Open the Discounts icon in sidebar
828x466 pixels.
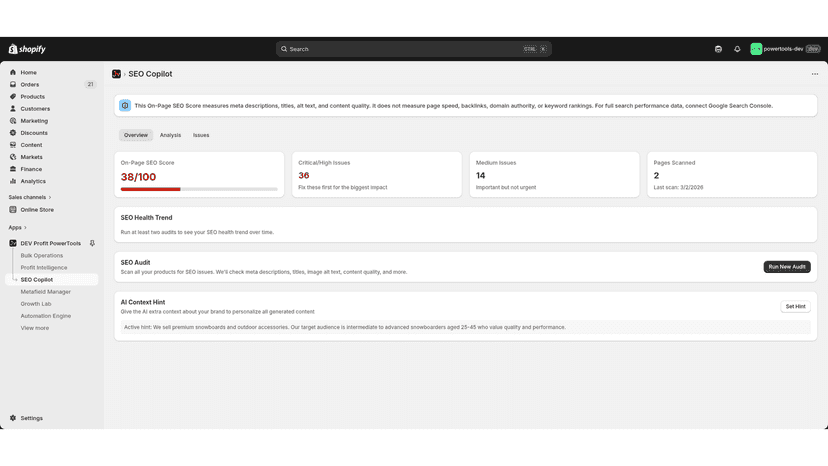[13, 133]
